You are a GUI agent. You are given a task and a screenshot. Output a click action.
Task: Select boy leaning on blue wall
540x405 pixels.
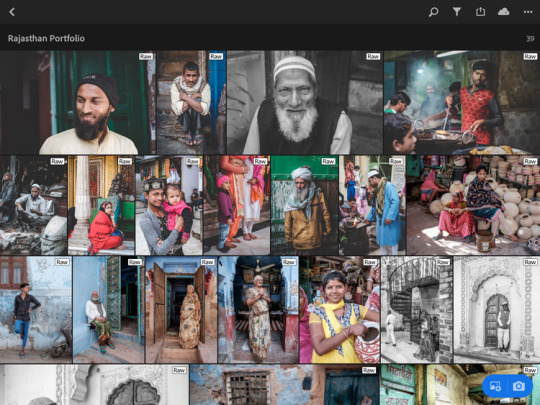pos(36,310)
